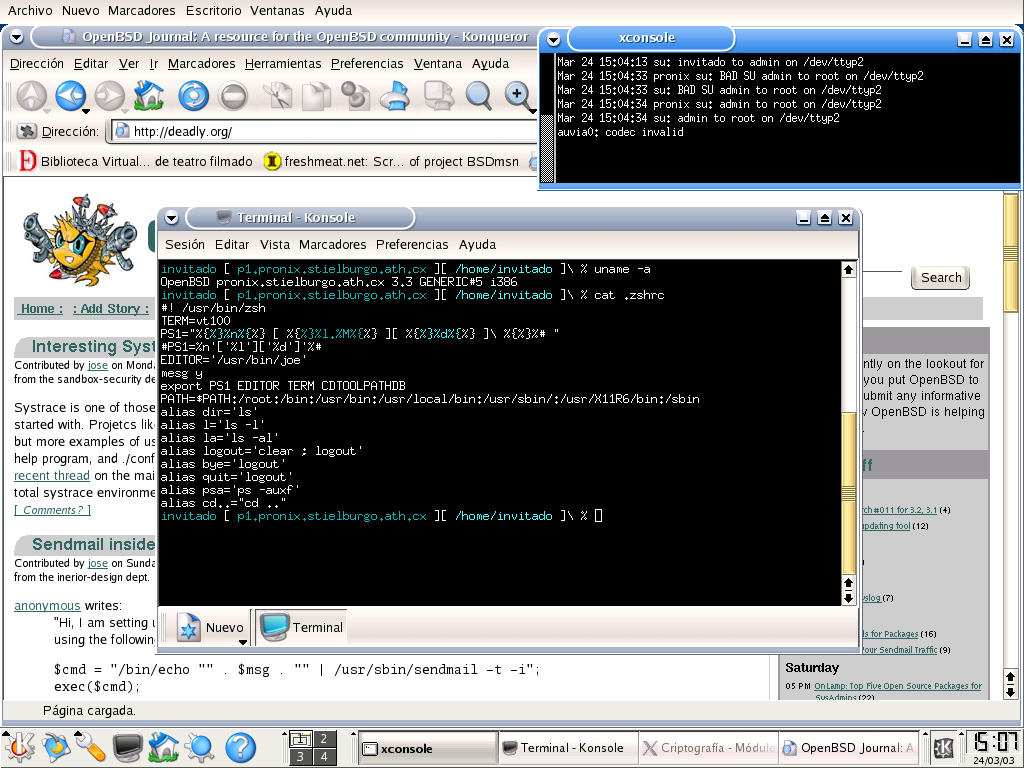Follow the Add Story link on the page
1024x768 pixels.
(110, 309)
